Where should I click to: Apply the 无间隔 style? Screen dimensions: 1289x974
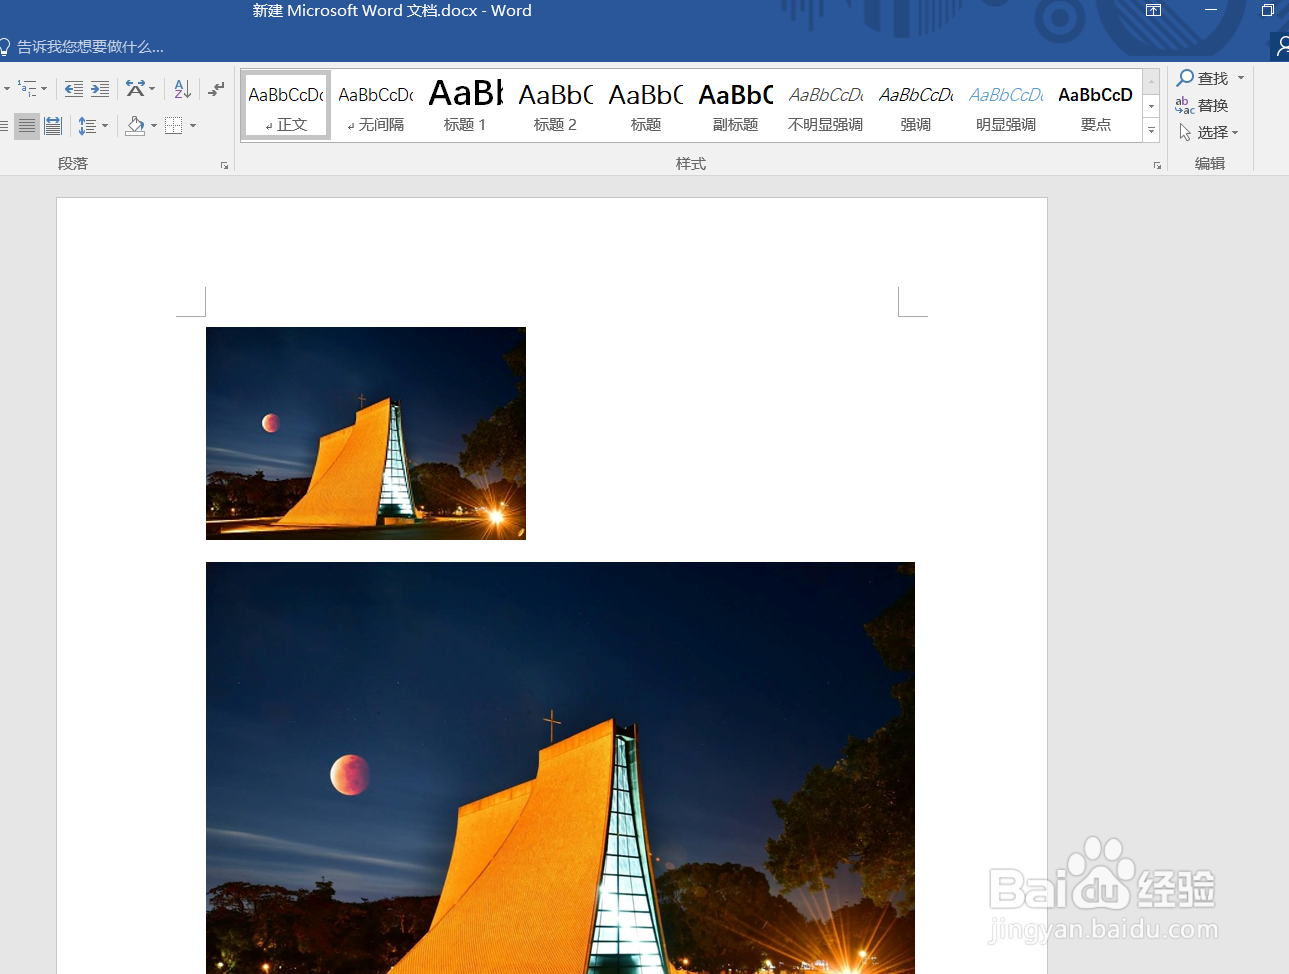point(376,105)
